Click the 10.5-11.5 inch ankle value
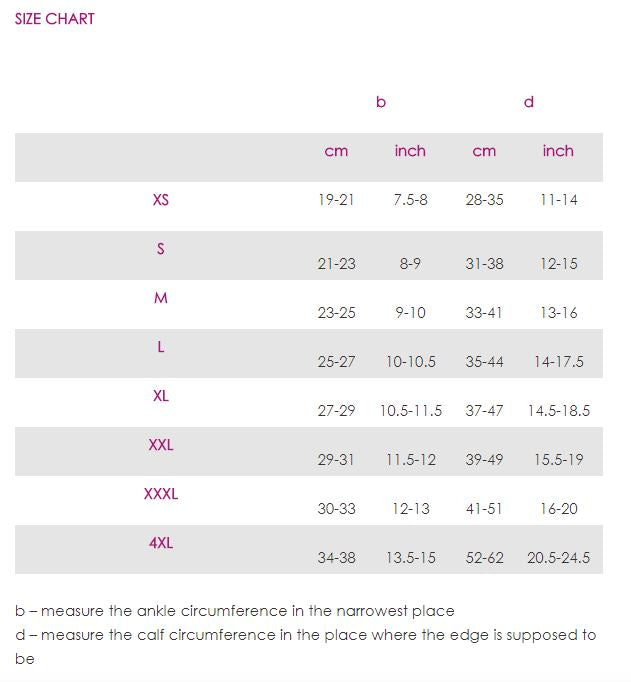631x682 pixels. (410, 411)
